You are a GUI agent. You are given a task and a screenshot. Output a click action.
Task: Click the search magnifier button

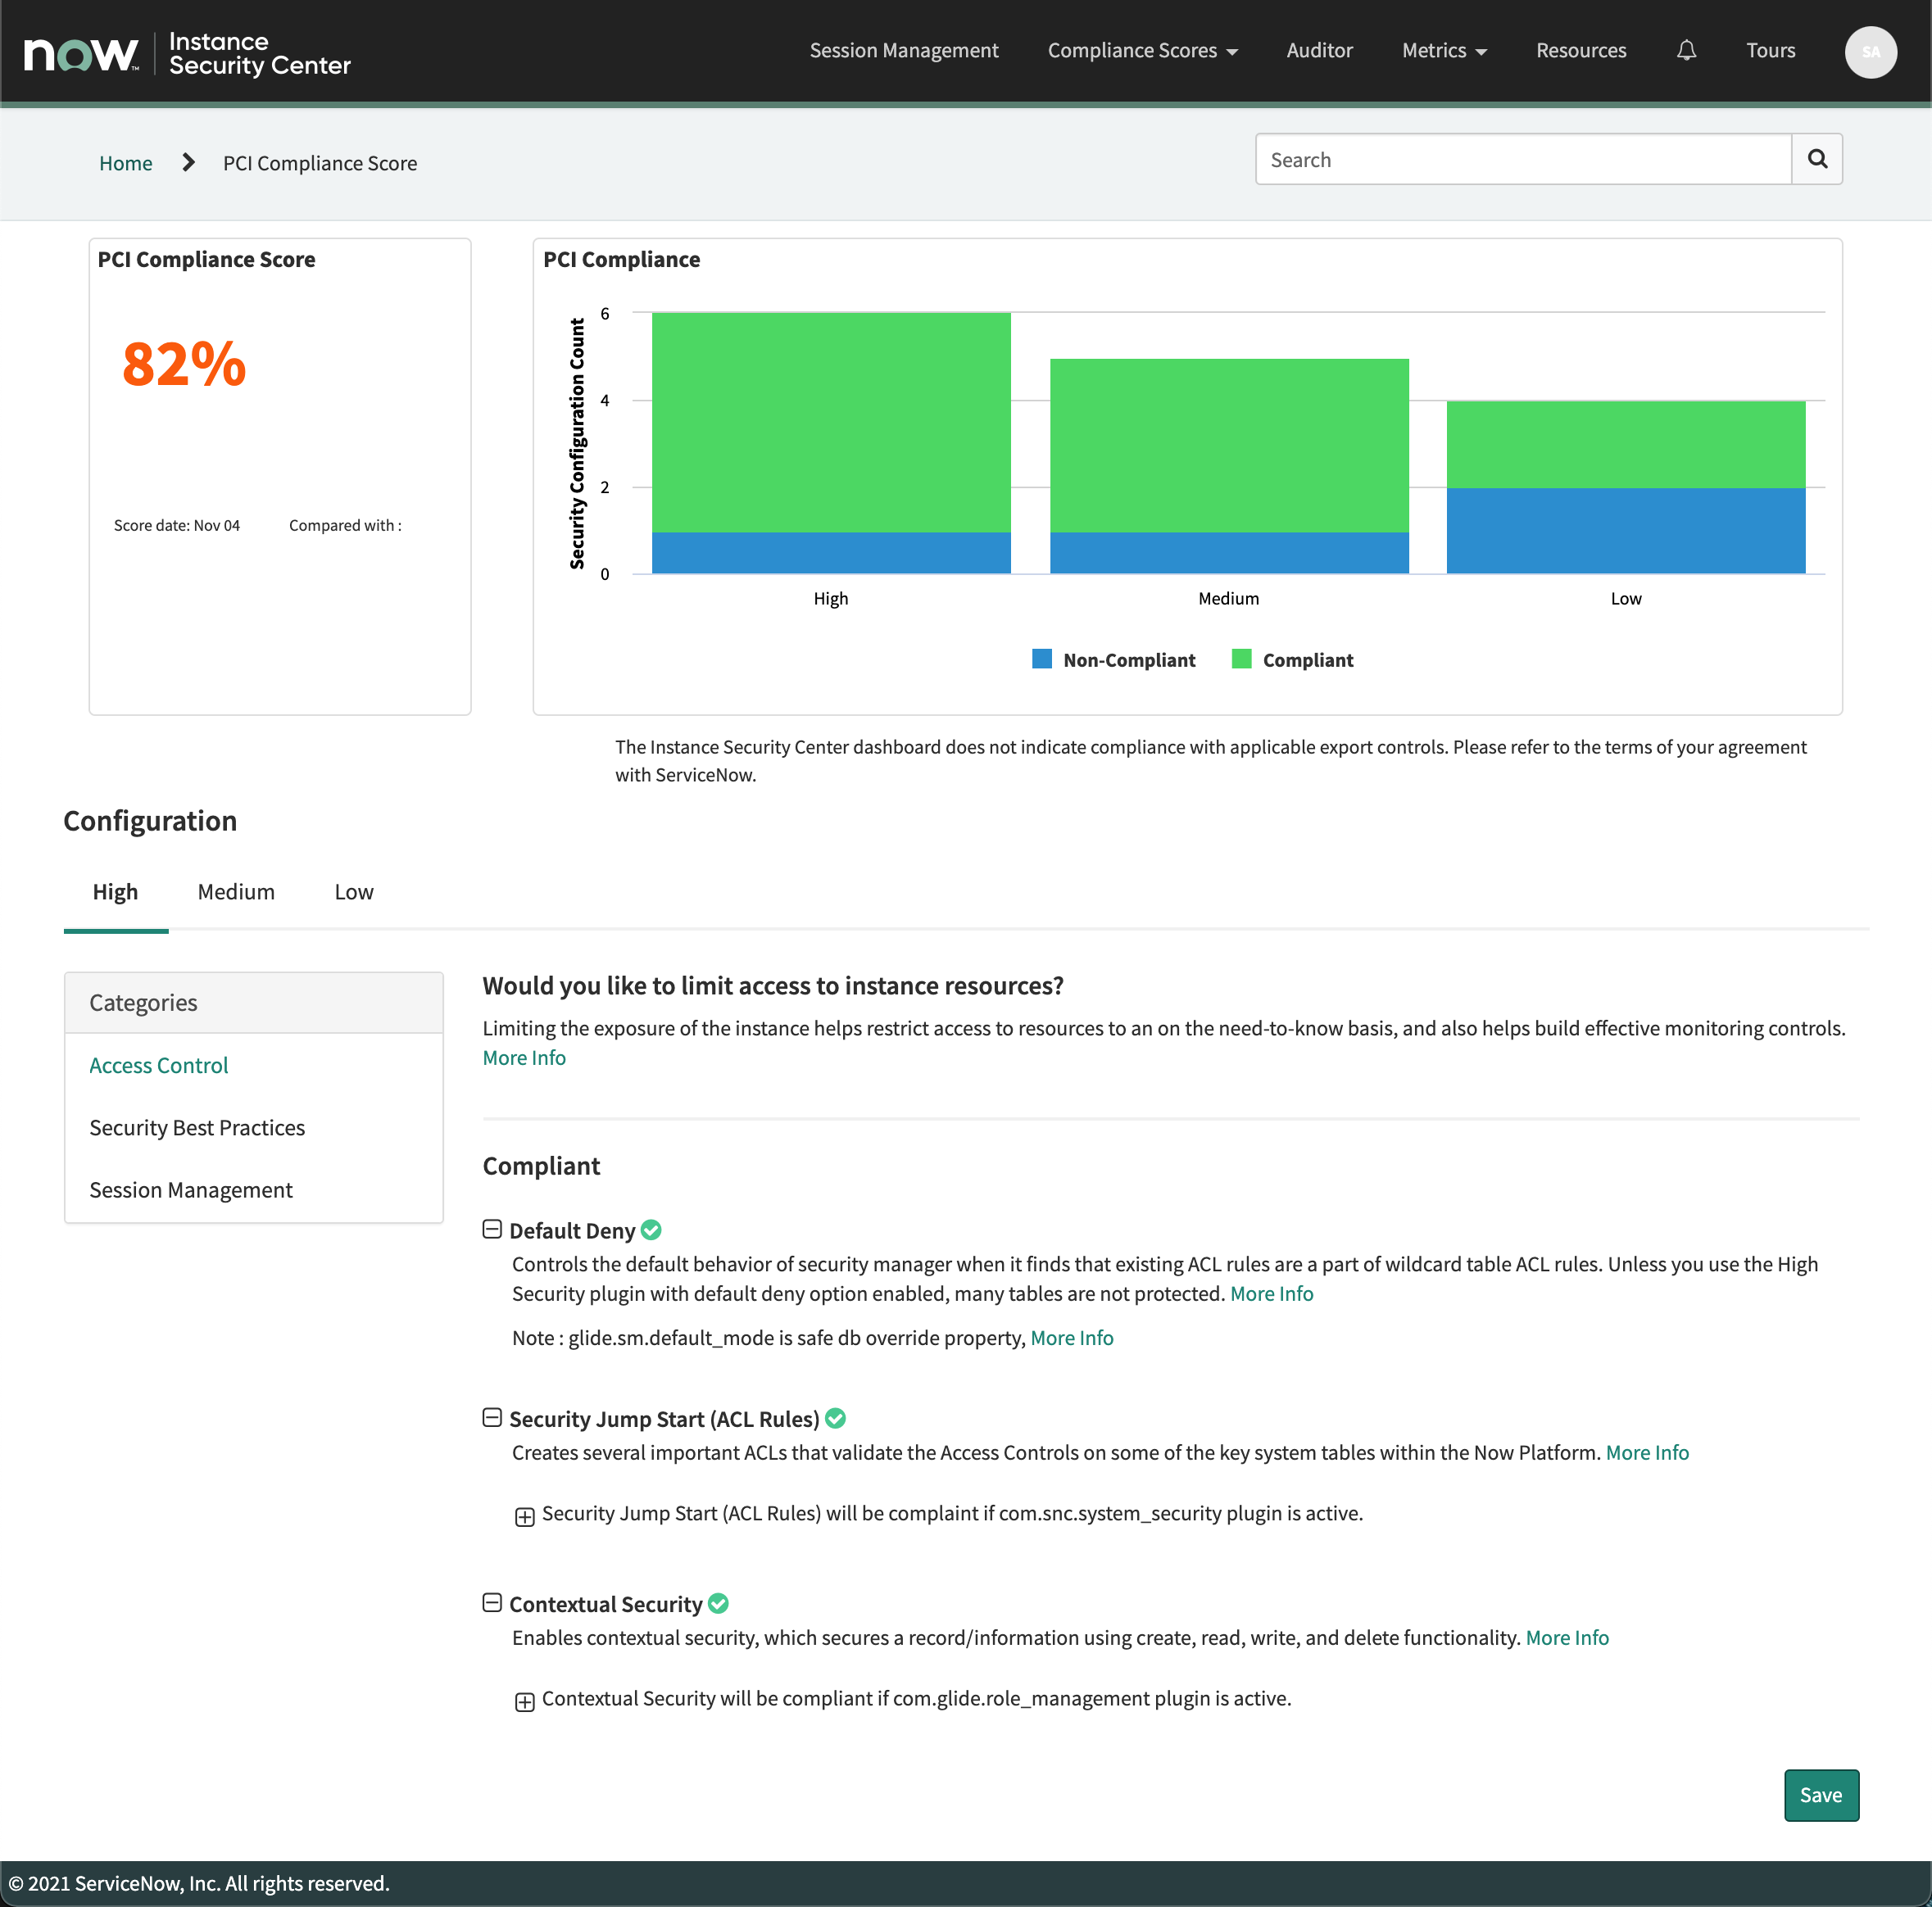[1817, 159]
